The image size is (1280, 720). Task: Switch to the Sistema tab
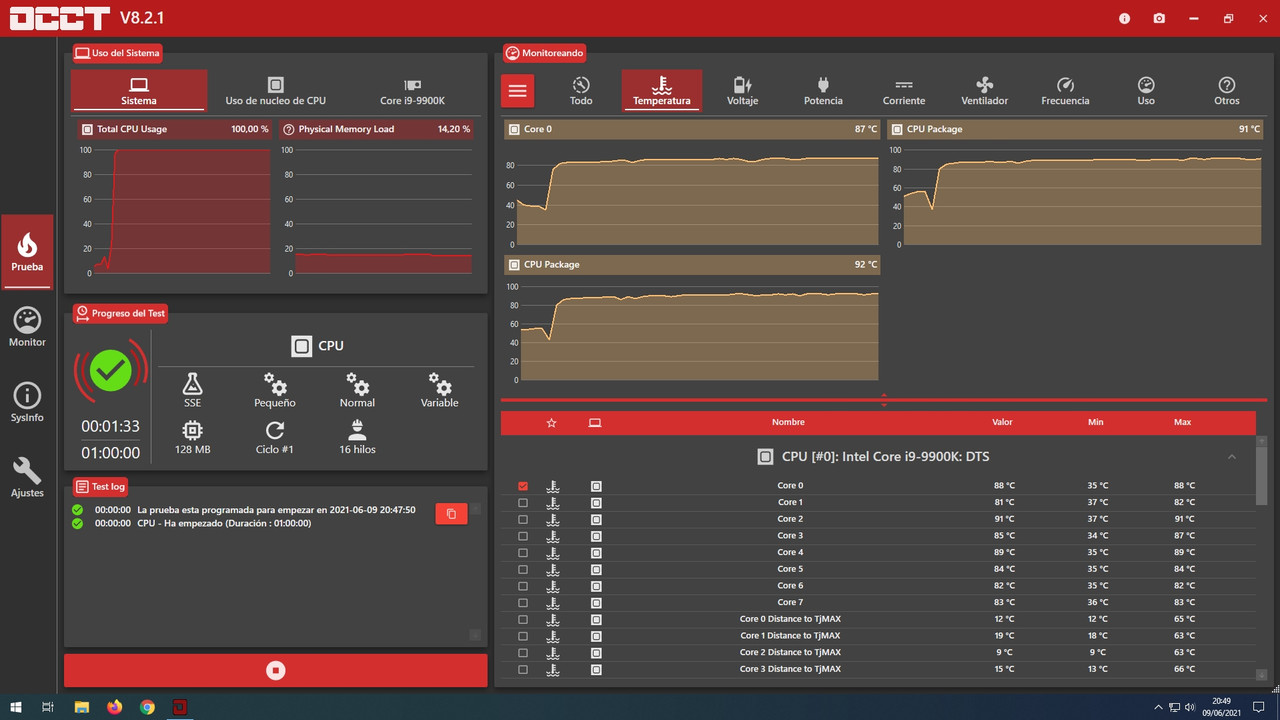click(139, 90)
